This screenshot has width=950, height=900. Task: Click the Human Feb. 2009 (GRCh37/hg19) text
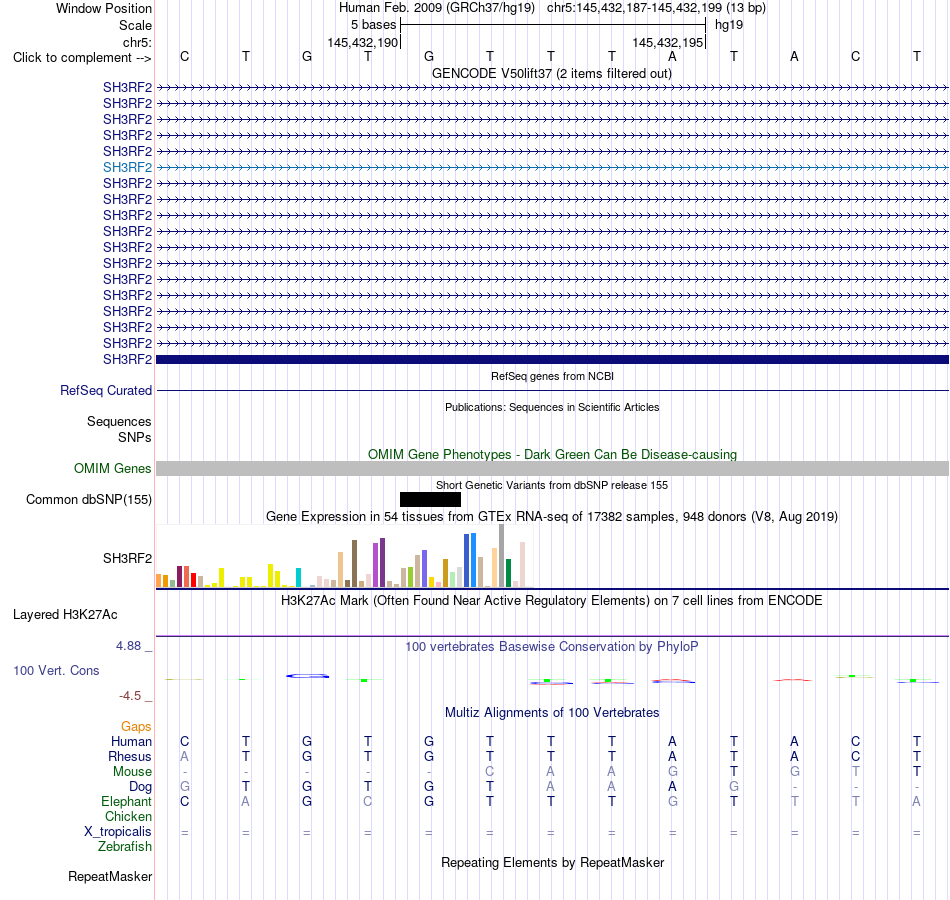click(x=437, y=8)
